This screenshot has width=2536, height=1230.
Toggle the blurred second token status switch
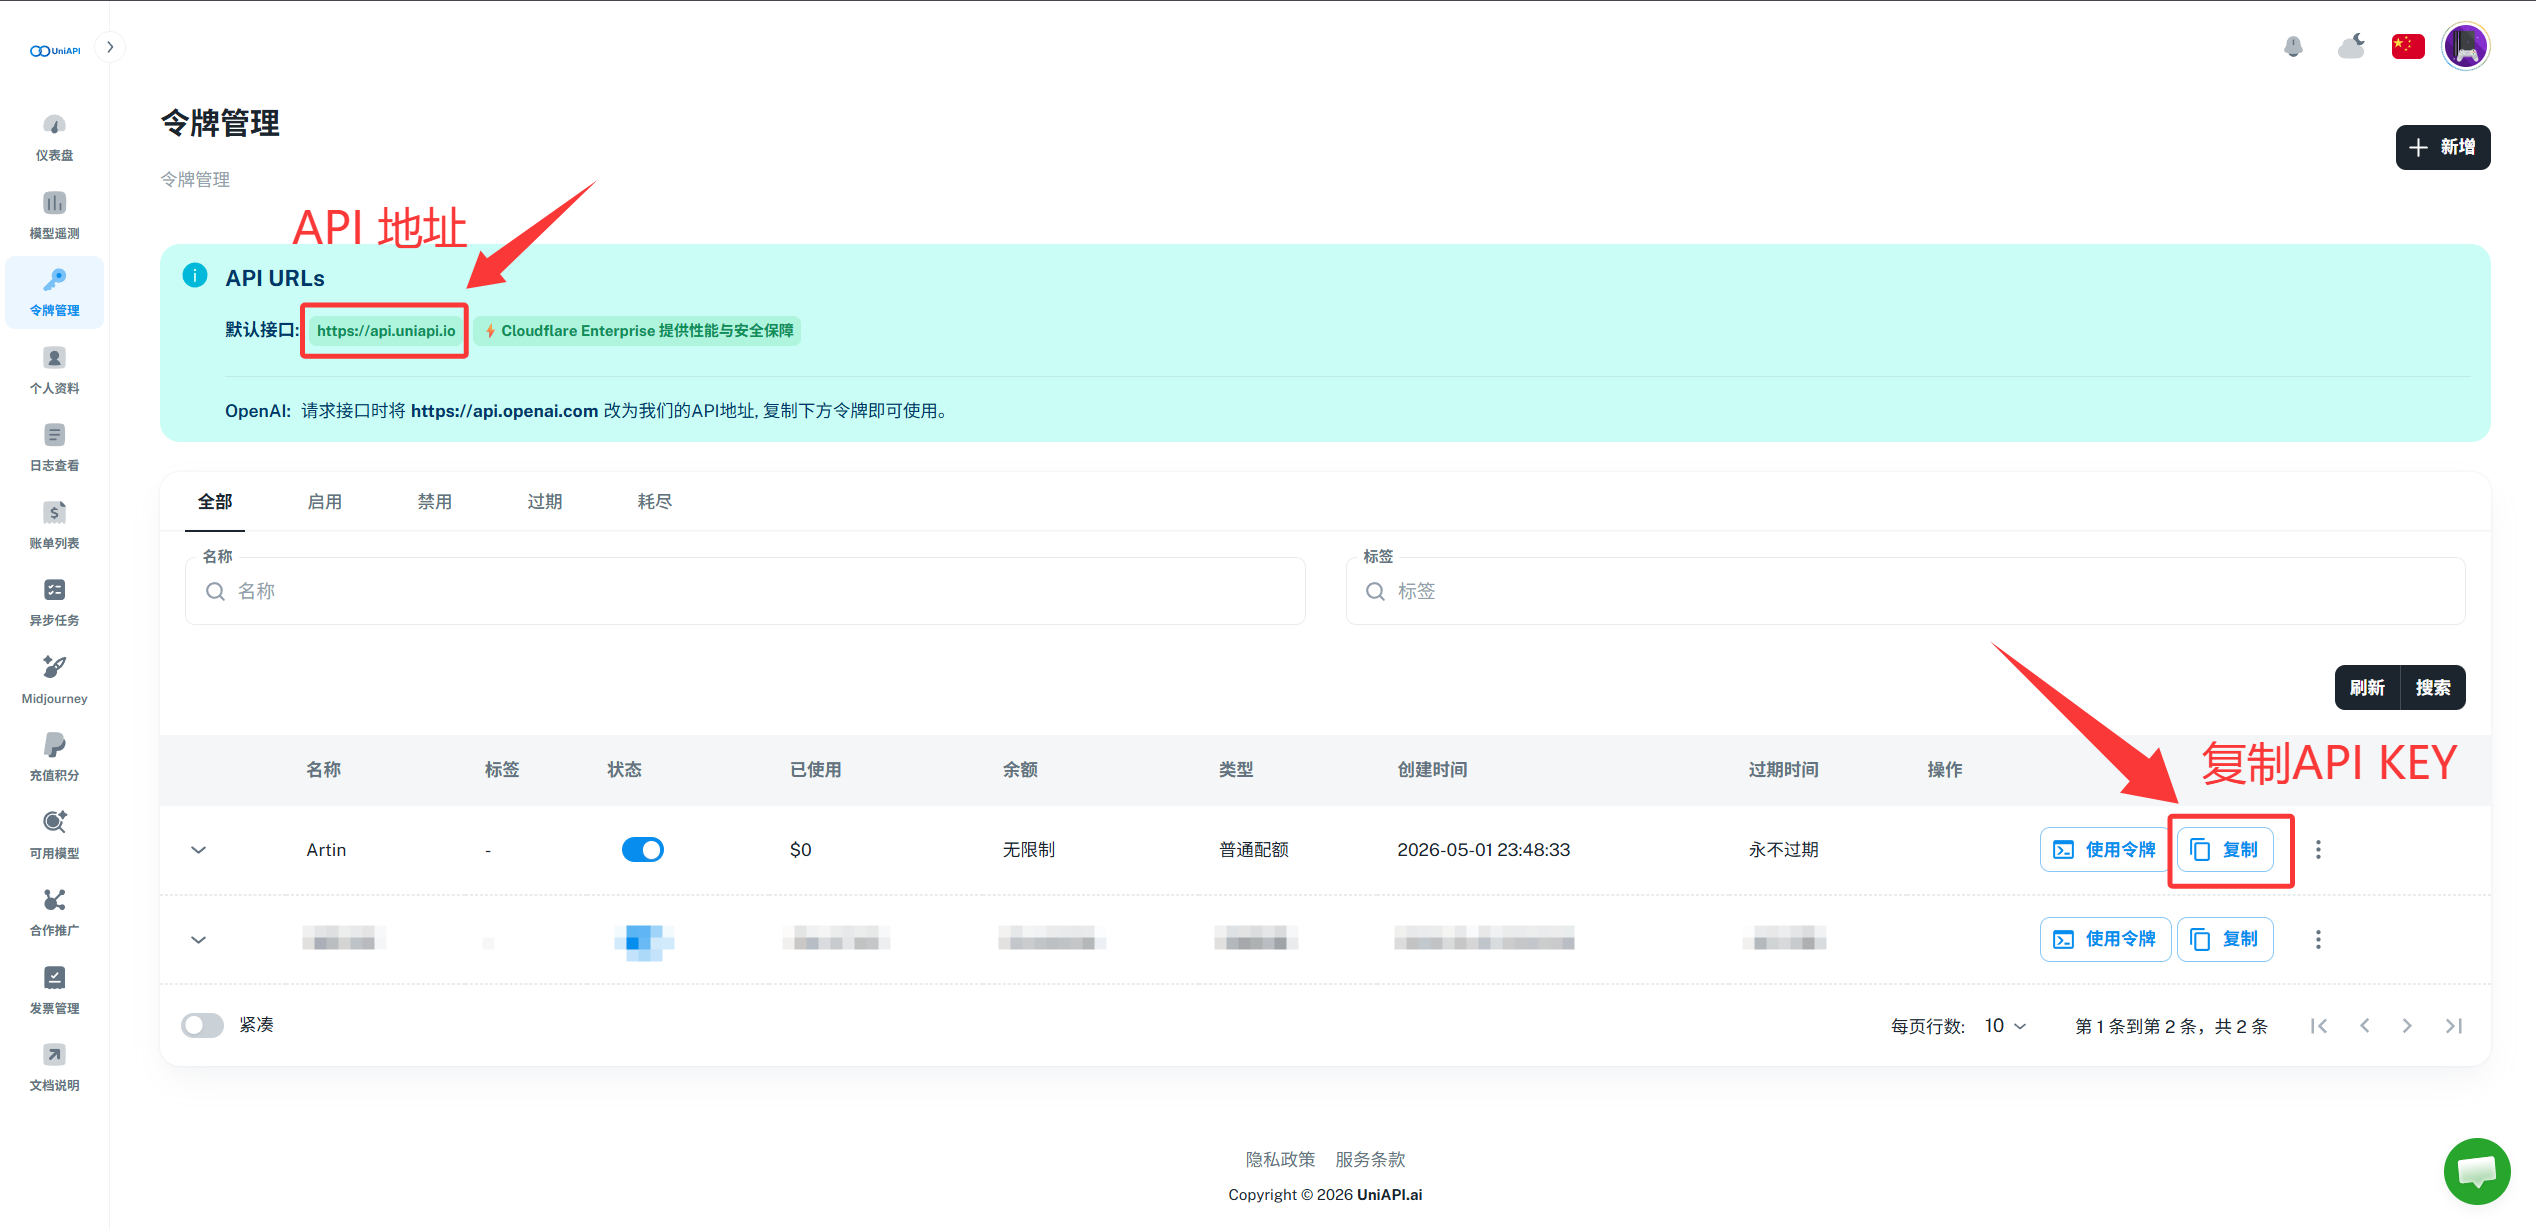[643, 940]
